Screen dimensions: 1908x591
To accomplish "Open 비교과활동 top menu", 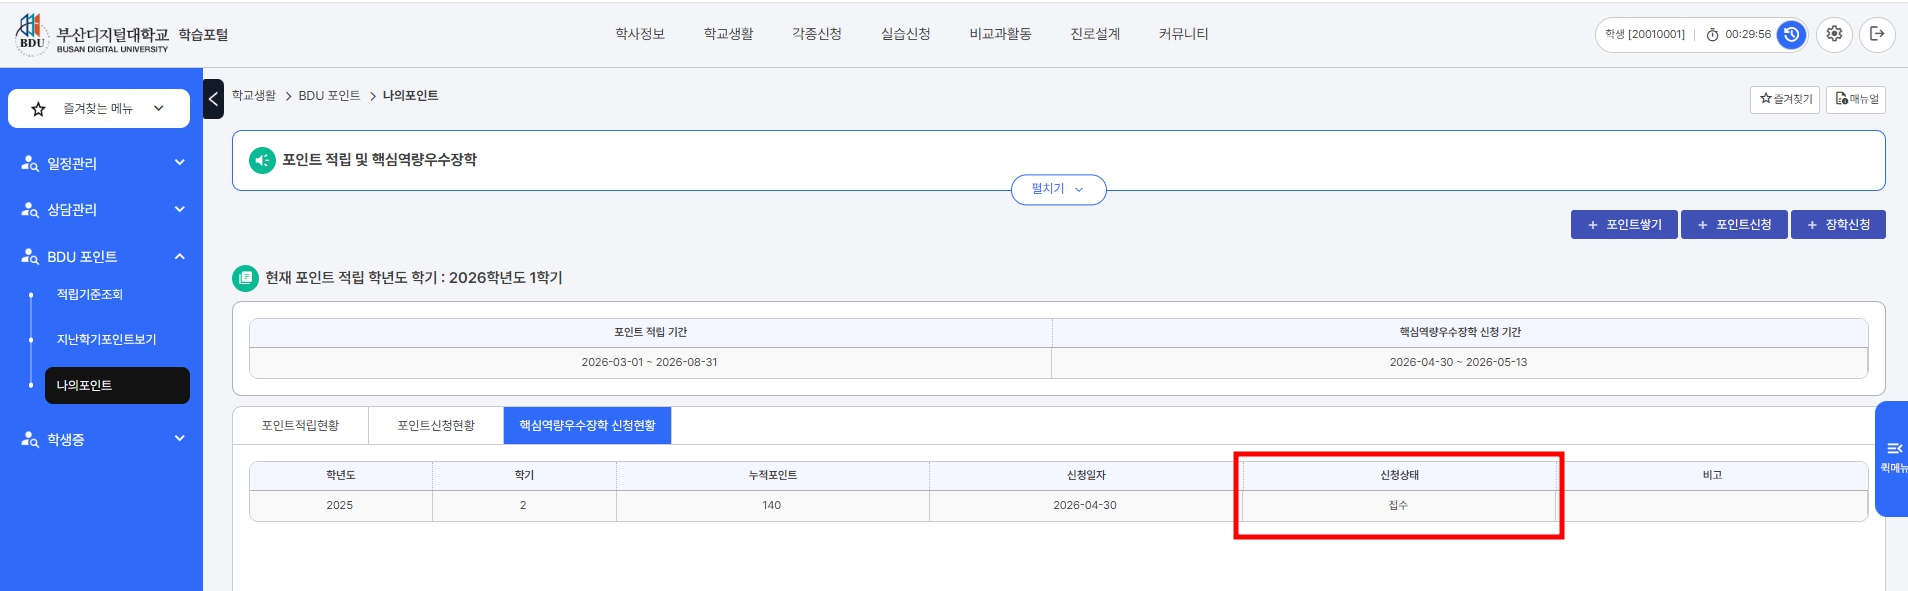I will (1000, 34).
